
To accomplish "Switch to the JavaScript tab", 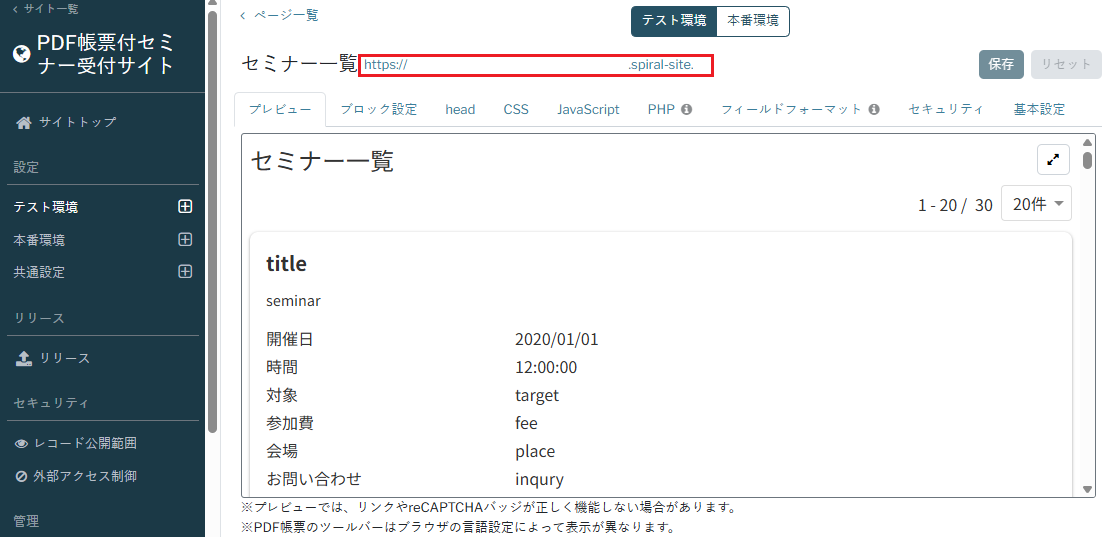I will point(588,110).
